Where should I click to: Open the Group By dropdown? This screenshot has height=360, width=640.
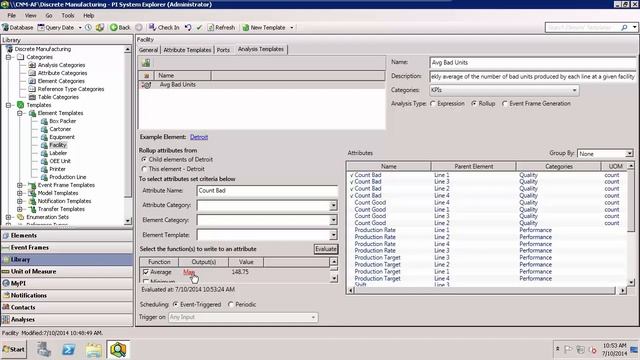[x=629, y=153]
